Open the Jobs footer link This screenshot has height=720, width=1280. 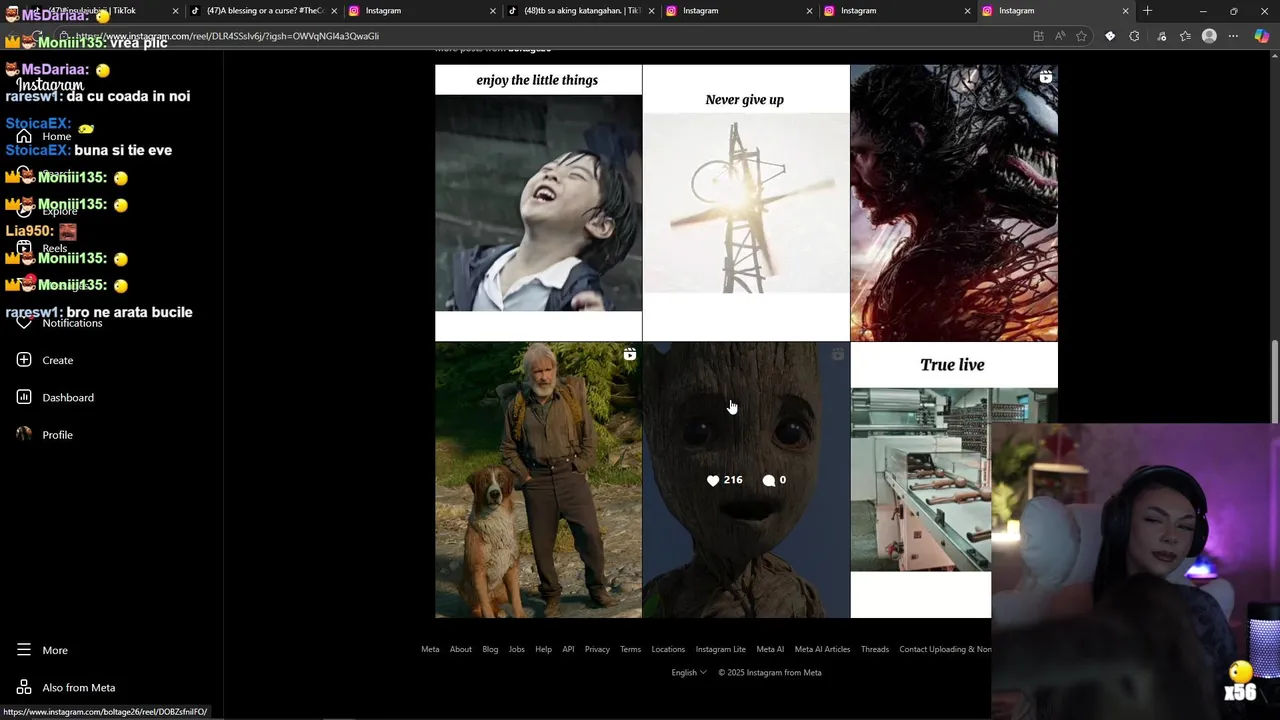(x=517, y=649)
